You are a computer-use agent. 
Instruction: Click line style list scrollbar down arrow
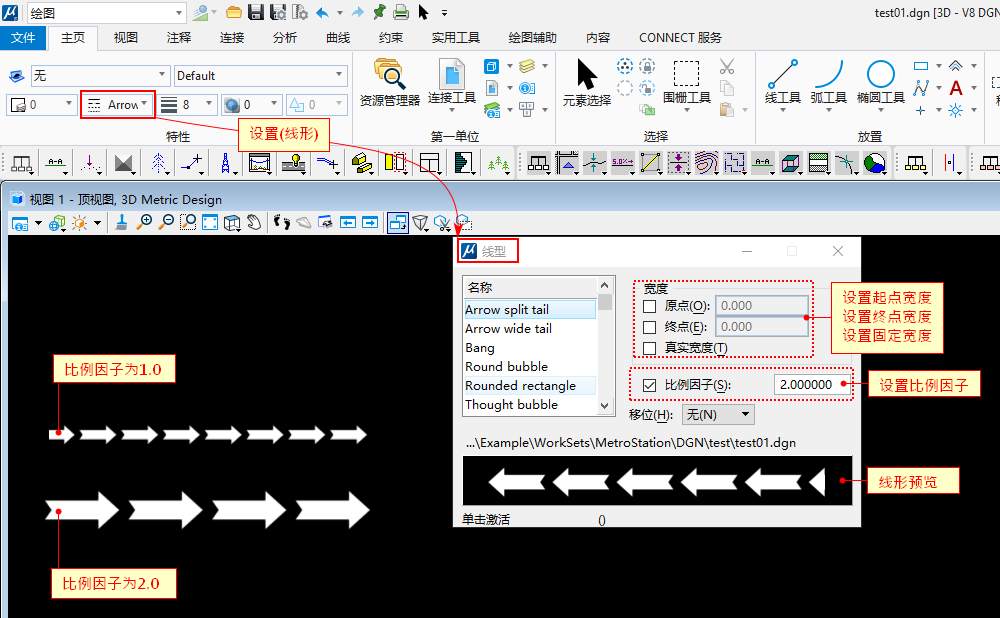coord(605,406)
